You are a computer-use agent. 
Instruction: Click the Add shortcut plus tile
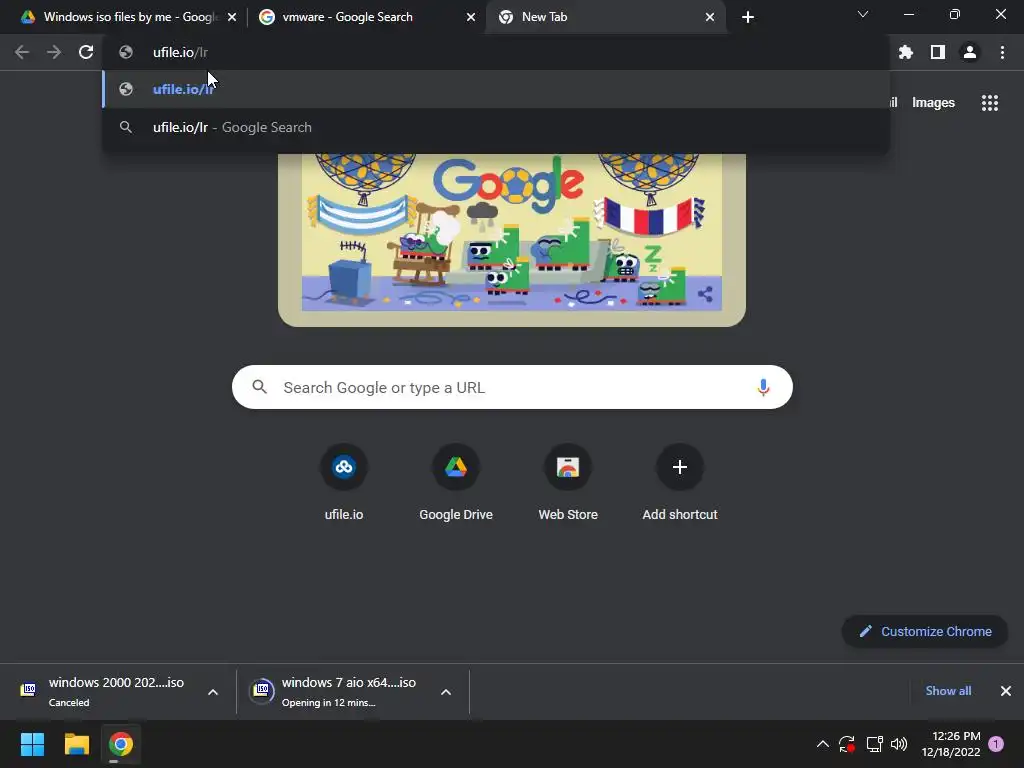pos(680,483)
